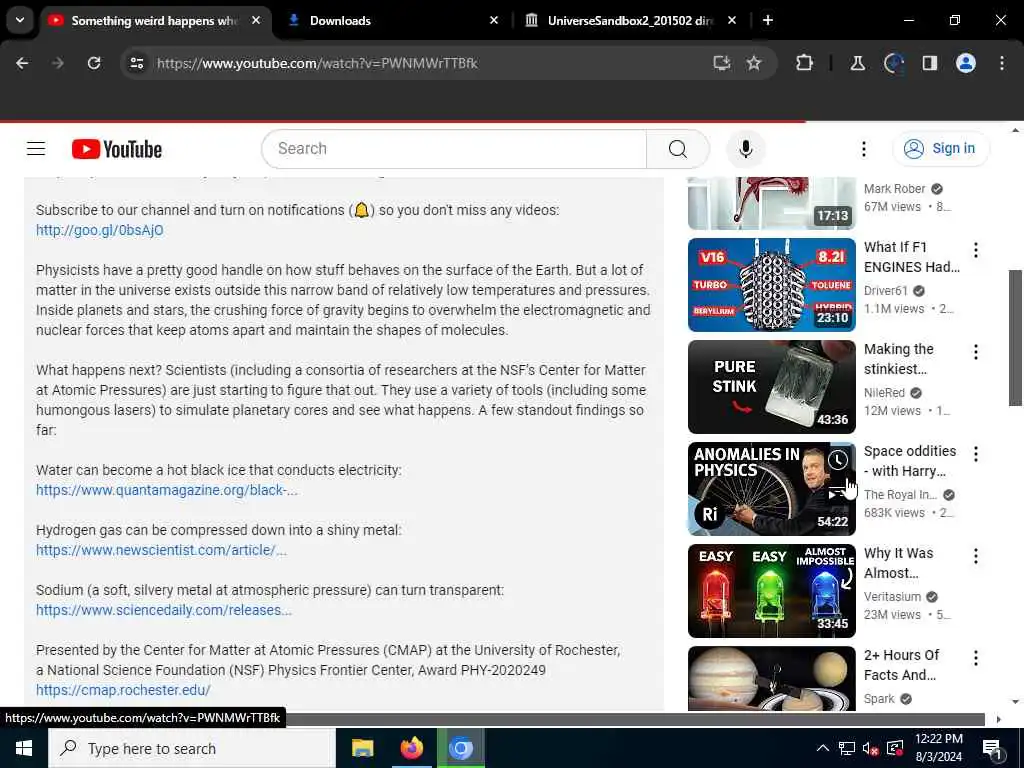Go forward to next page
Screen dimensions: 1024x768
pyautogui.click(x=57, y=63)
